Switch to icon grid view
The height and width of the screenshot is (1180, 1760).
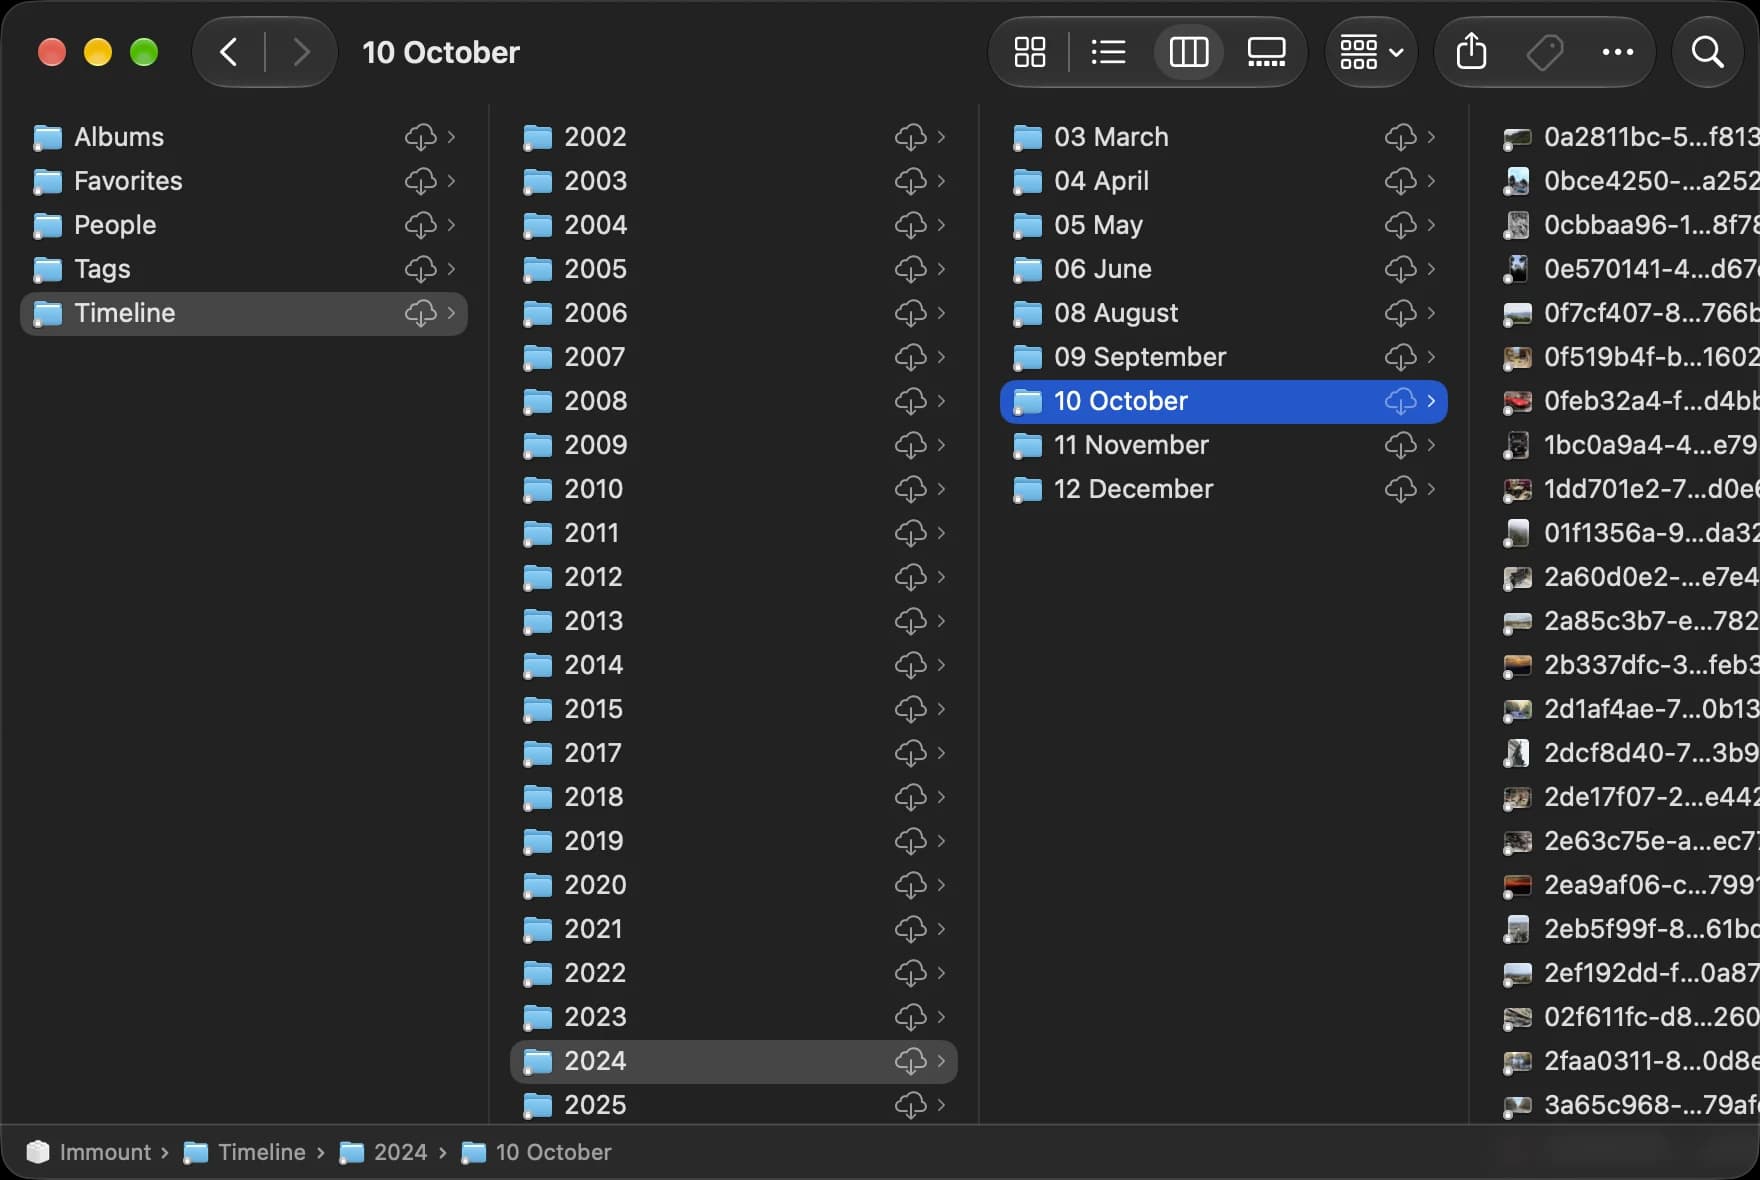(x=1029, y=52)
